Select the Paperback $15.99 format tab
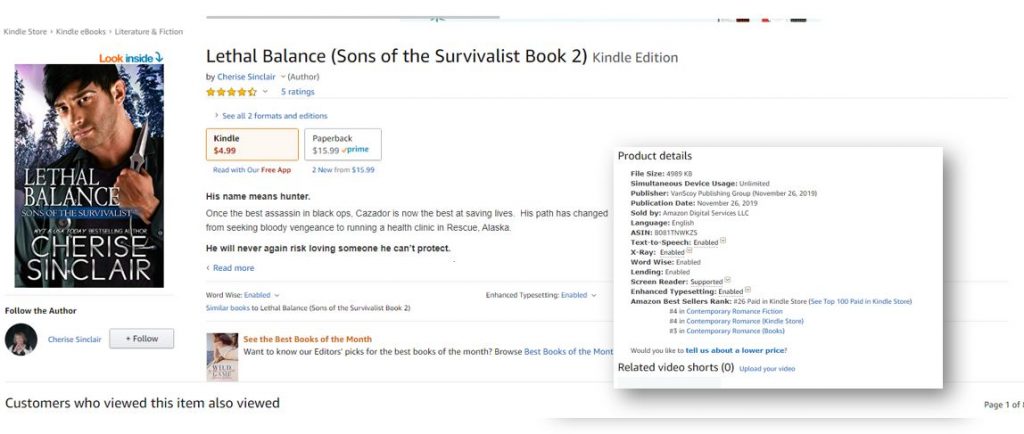 tap(342, 144)
